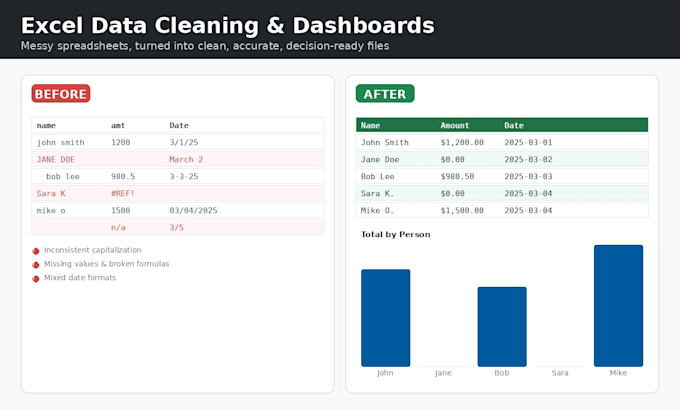Select the 2025-03-04 date in Mike O.'s row

[x=528, y=210]
